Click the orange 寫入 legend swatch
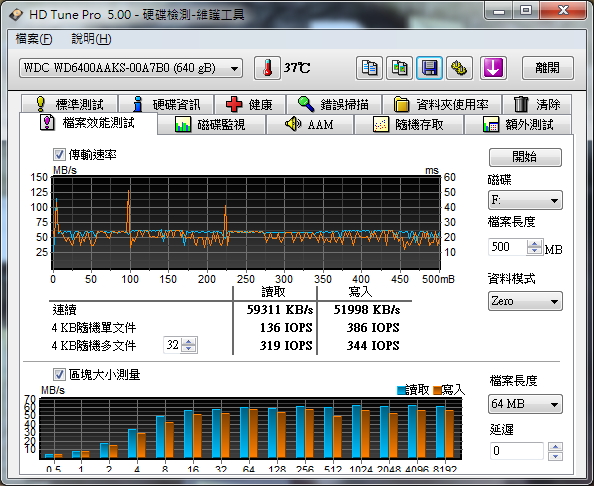 coord(437,391)
